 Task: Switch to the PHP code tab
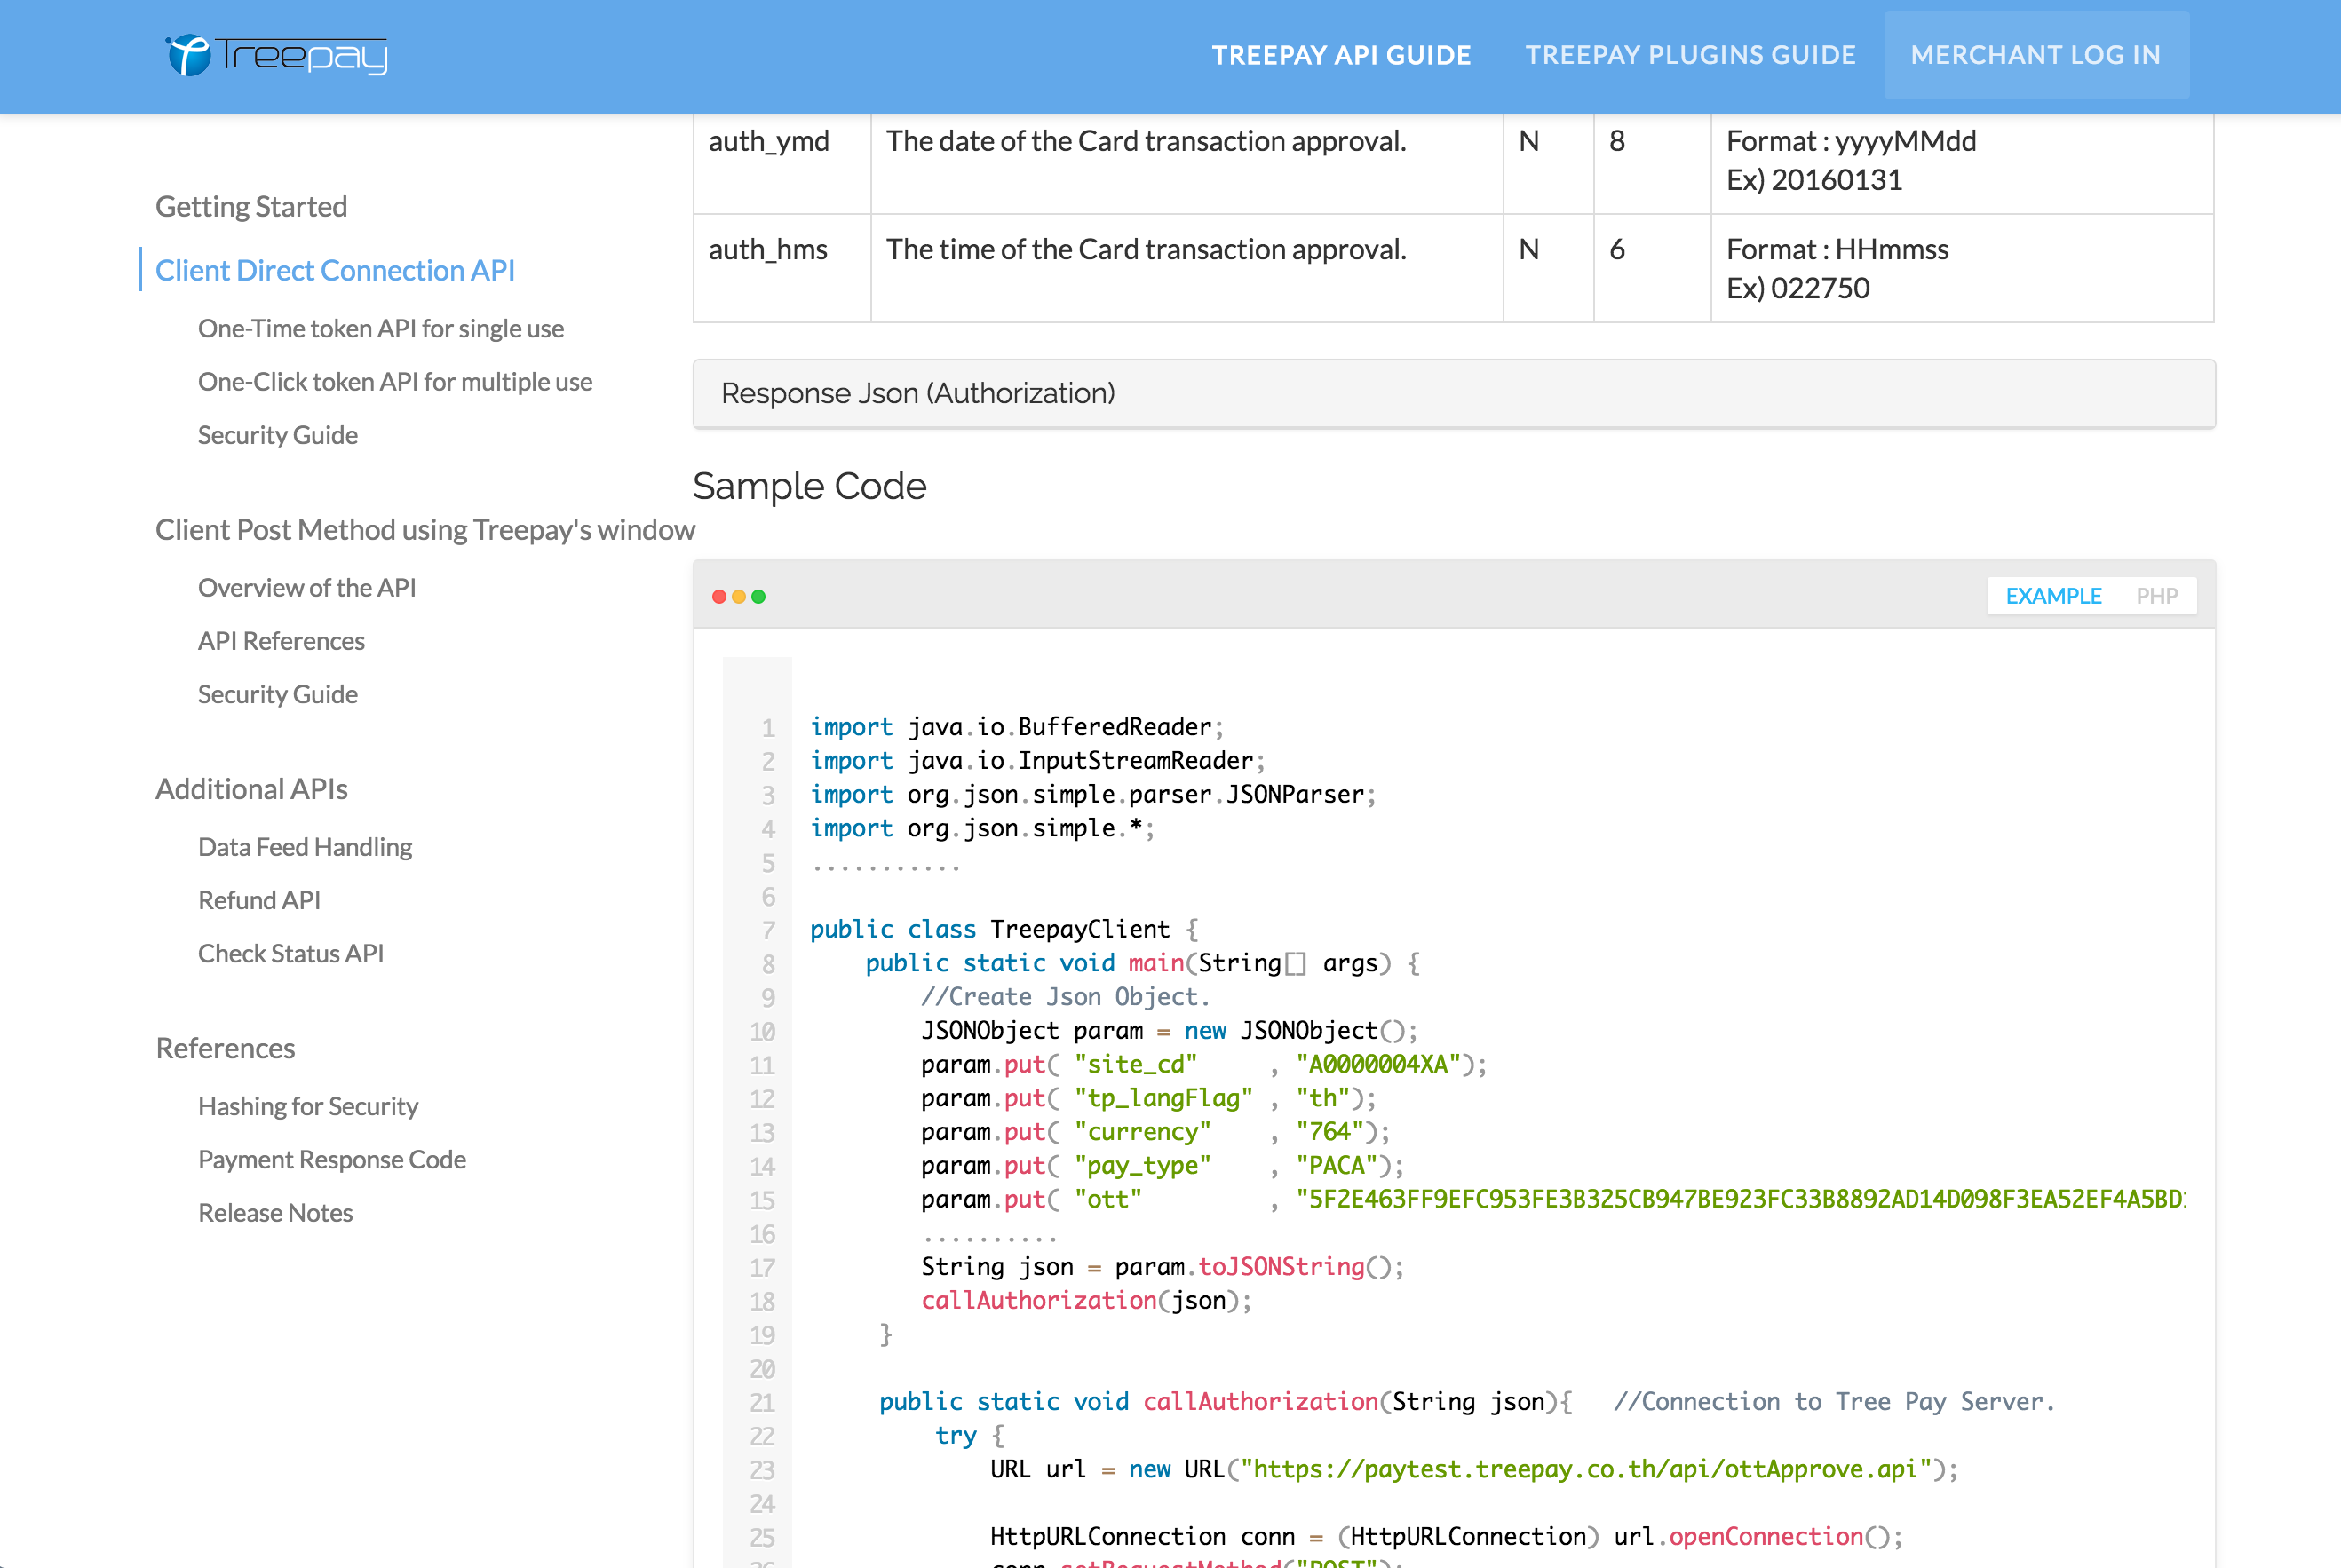[x=2156, y=596]
